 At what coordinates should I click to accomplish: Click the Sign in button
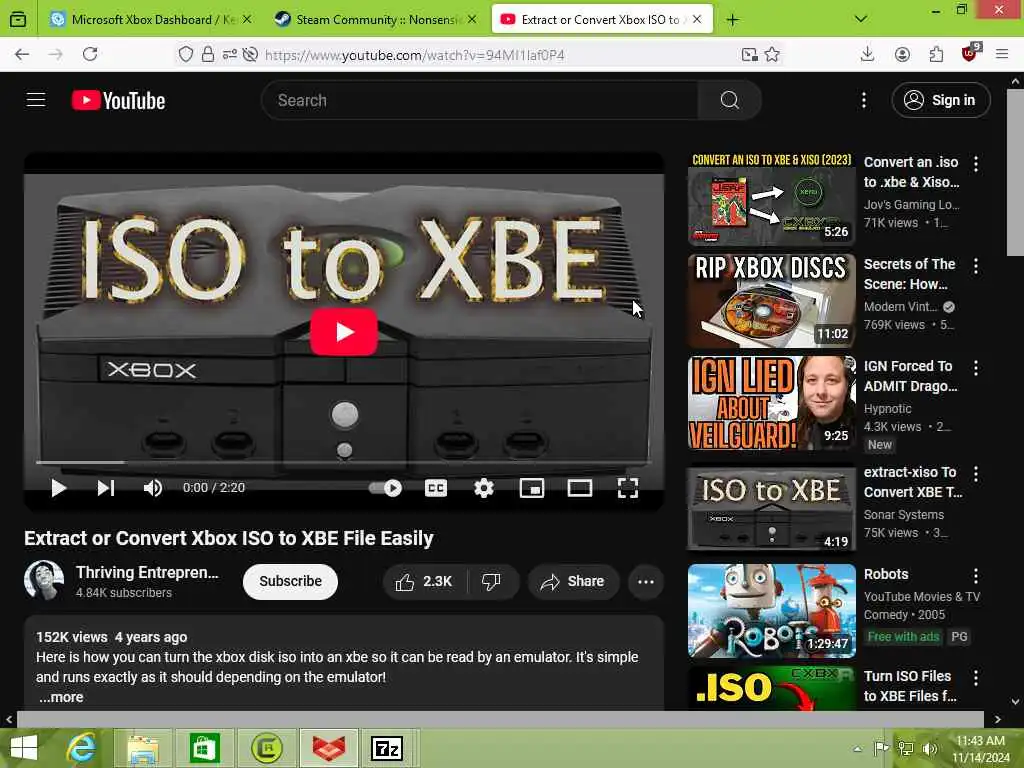point(940,100)
